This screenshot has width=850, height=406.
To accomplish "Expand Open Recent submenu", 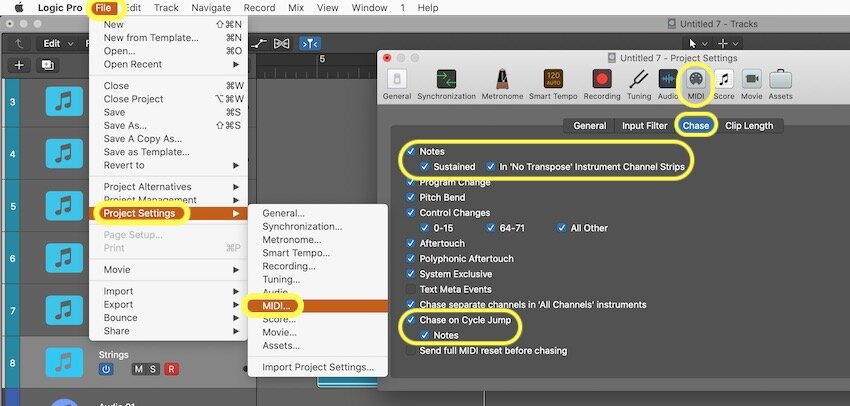I will 170,64.
